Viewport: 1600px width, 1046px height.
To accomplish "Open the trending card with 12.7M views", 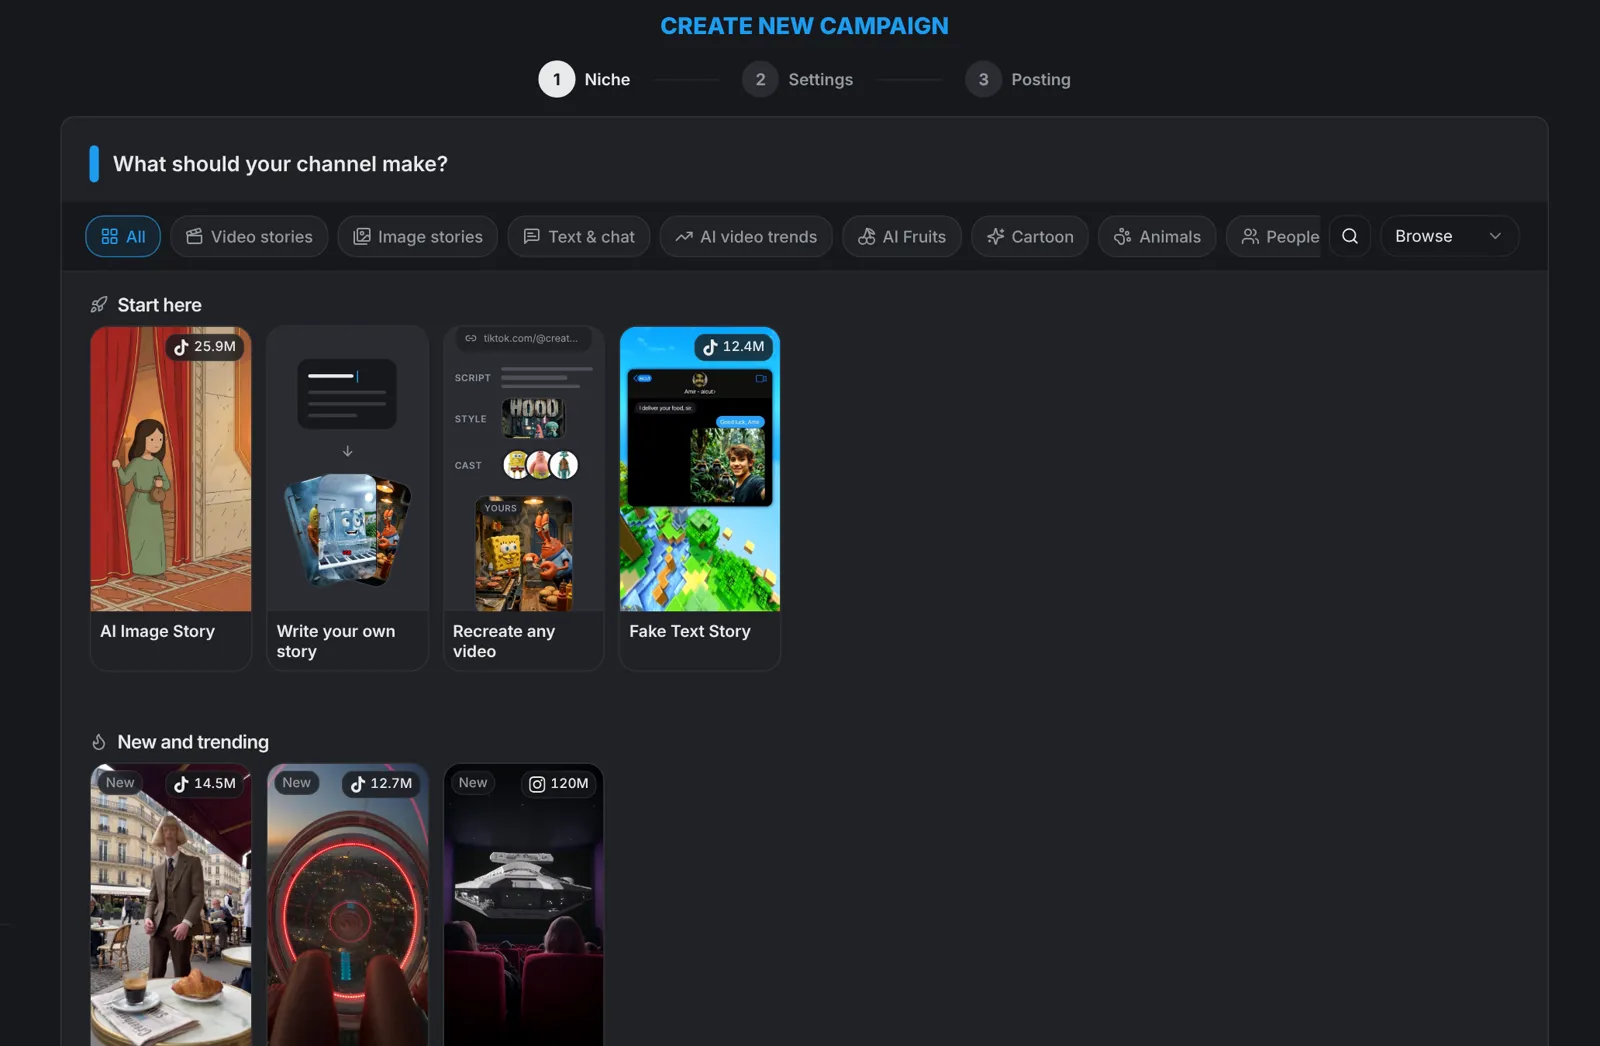I will pos(348,905).
